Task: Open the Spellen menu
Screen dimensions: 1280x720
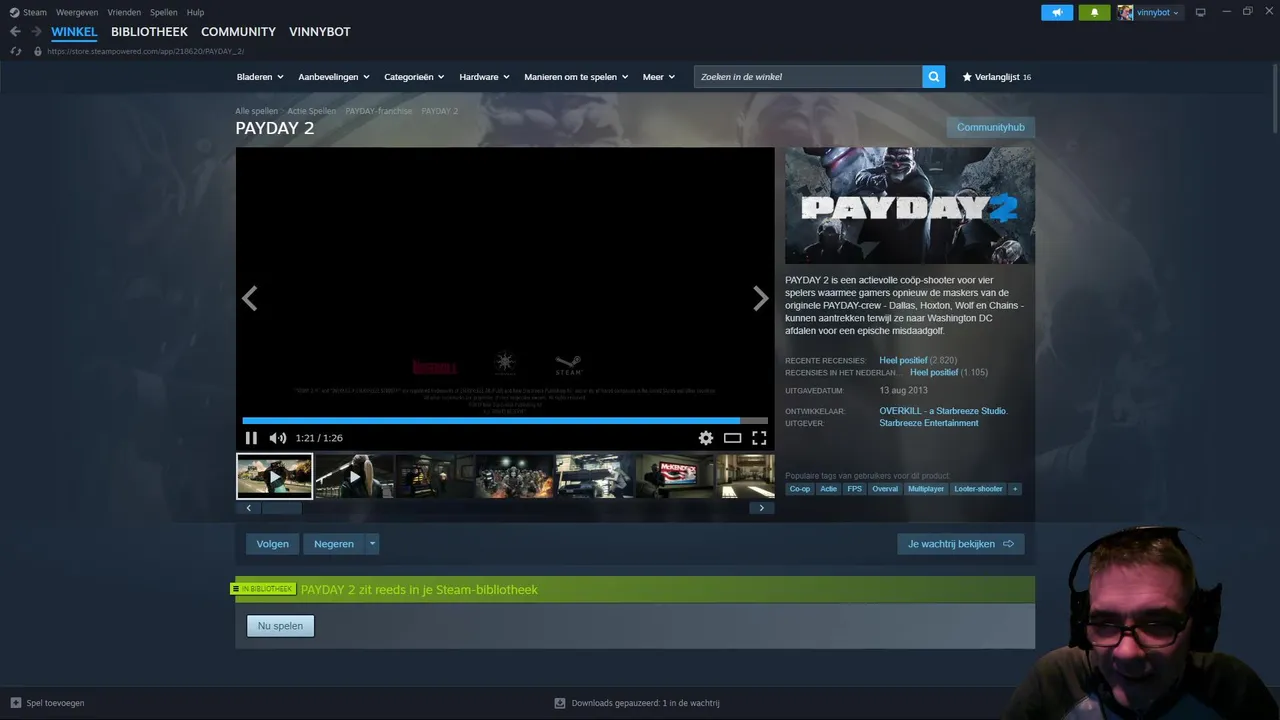Action: 164,12
